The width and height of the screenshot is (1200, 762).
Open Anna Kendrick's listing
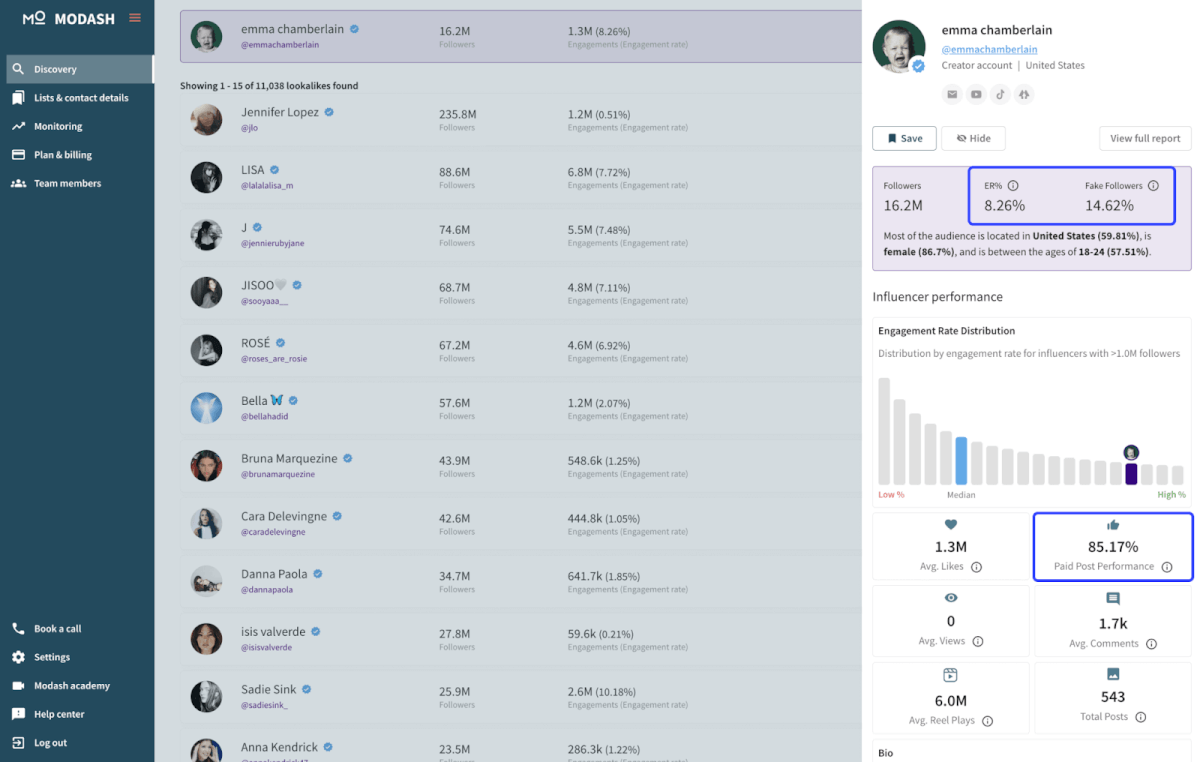tap(520, 745)
